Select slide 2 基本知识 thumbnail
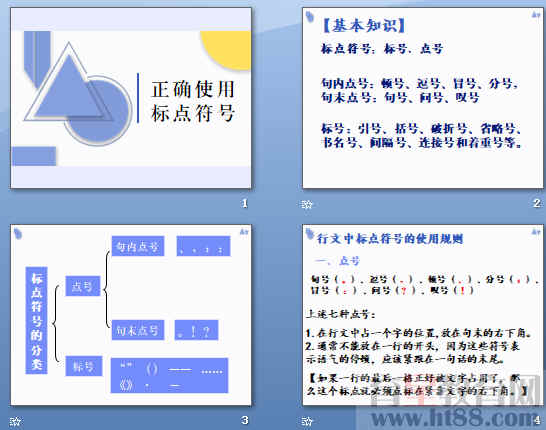This screenshot has width=546, height=430. coord(422,98)
